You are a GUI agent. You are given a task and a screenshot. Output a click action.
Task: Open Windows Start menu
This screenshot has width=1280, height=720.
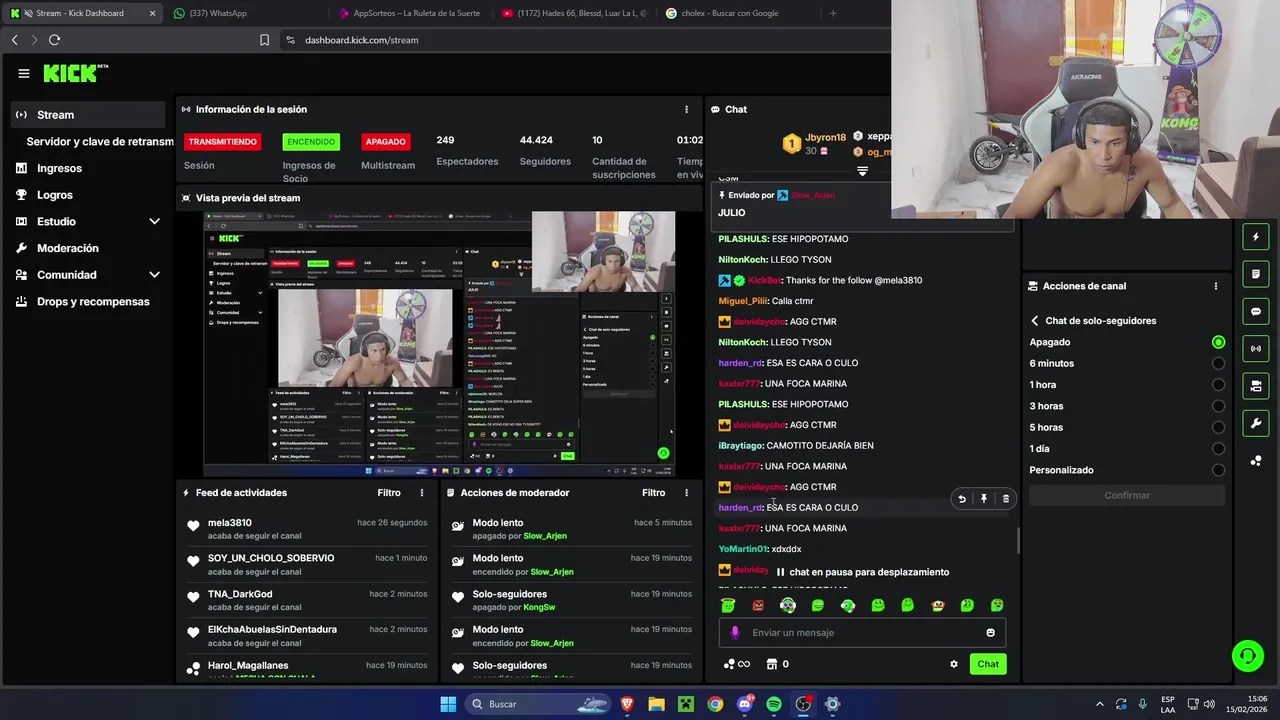[x=448, y=704]
